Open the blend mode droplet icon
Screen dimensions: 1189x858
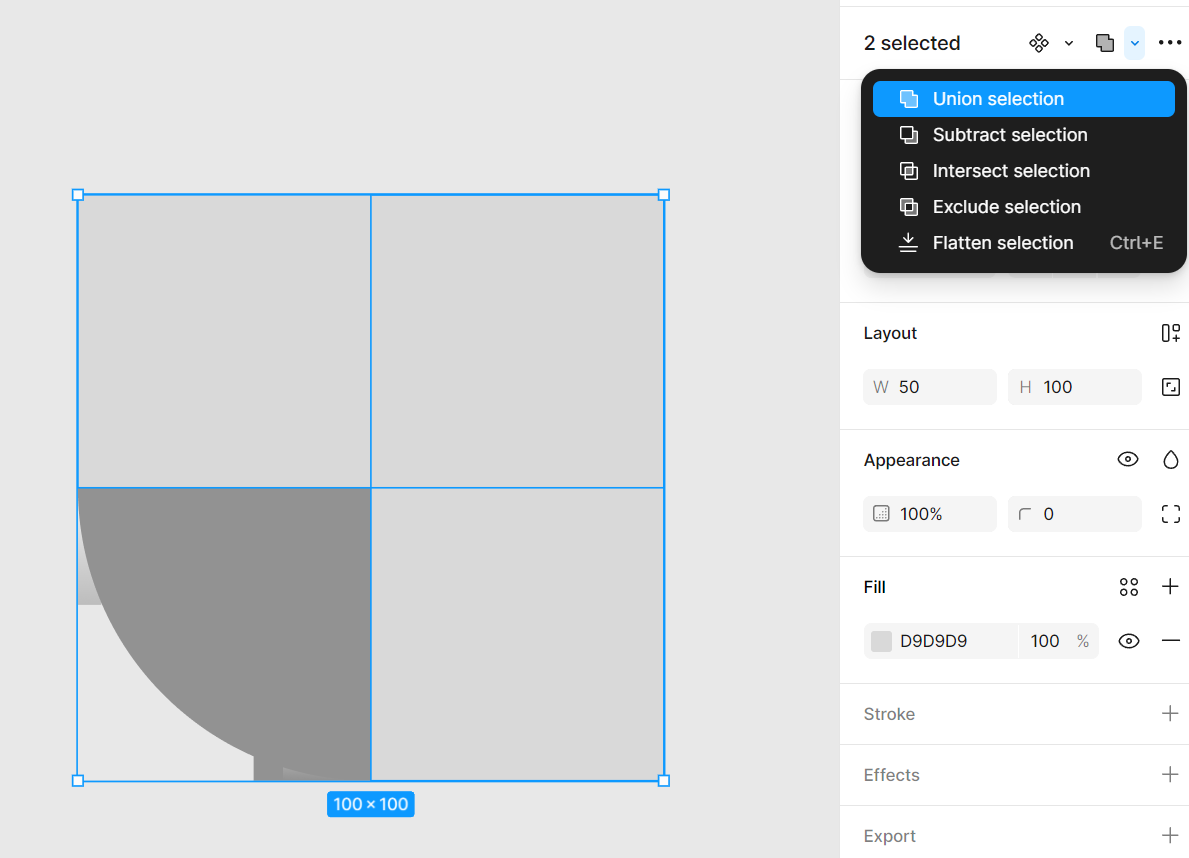click(x=1170, y=460)
